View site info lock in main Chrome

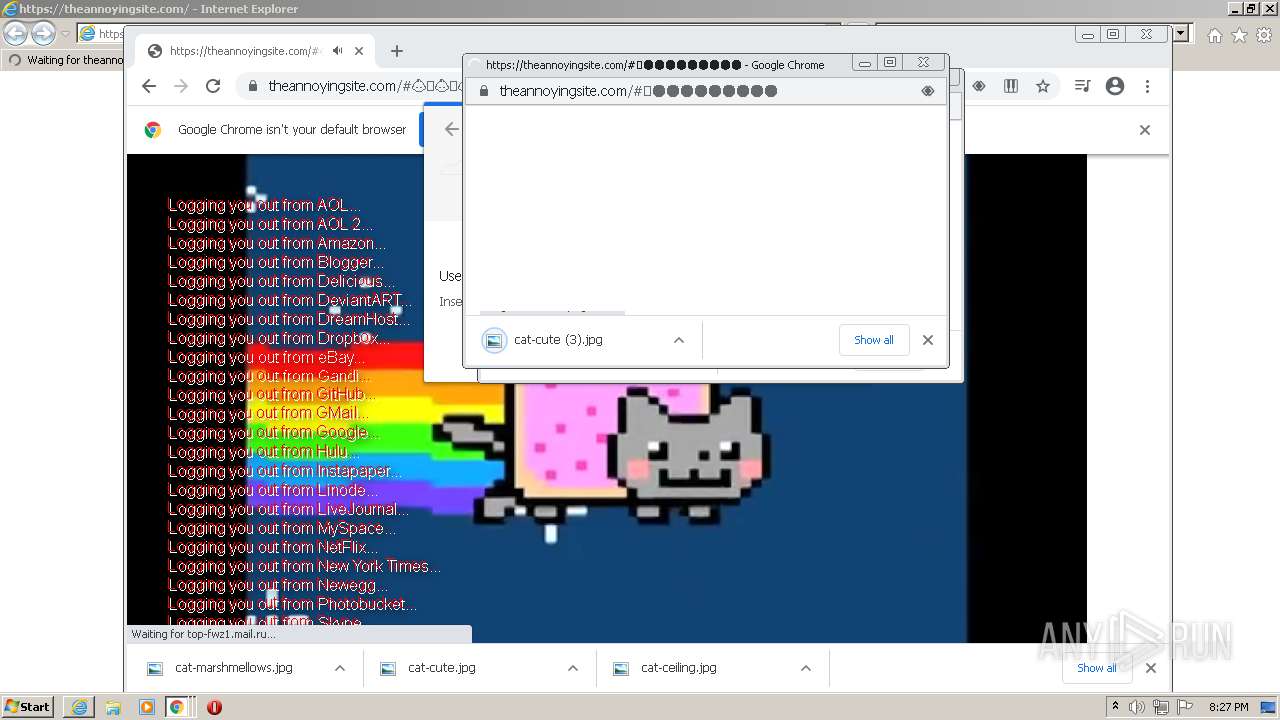click(252, 86)
